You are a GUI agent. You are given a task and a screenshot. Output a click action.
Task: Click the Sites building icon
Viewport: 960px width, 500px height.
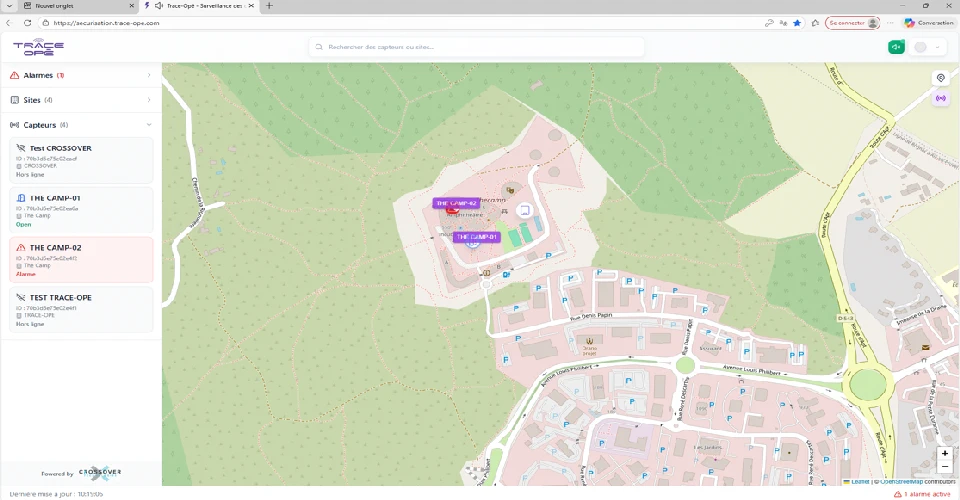[x=15, y=100]
